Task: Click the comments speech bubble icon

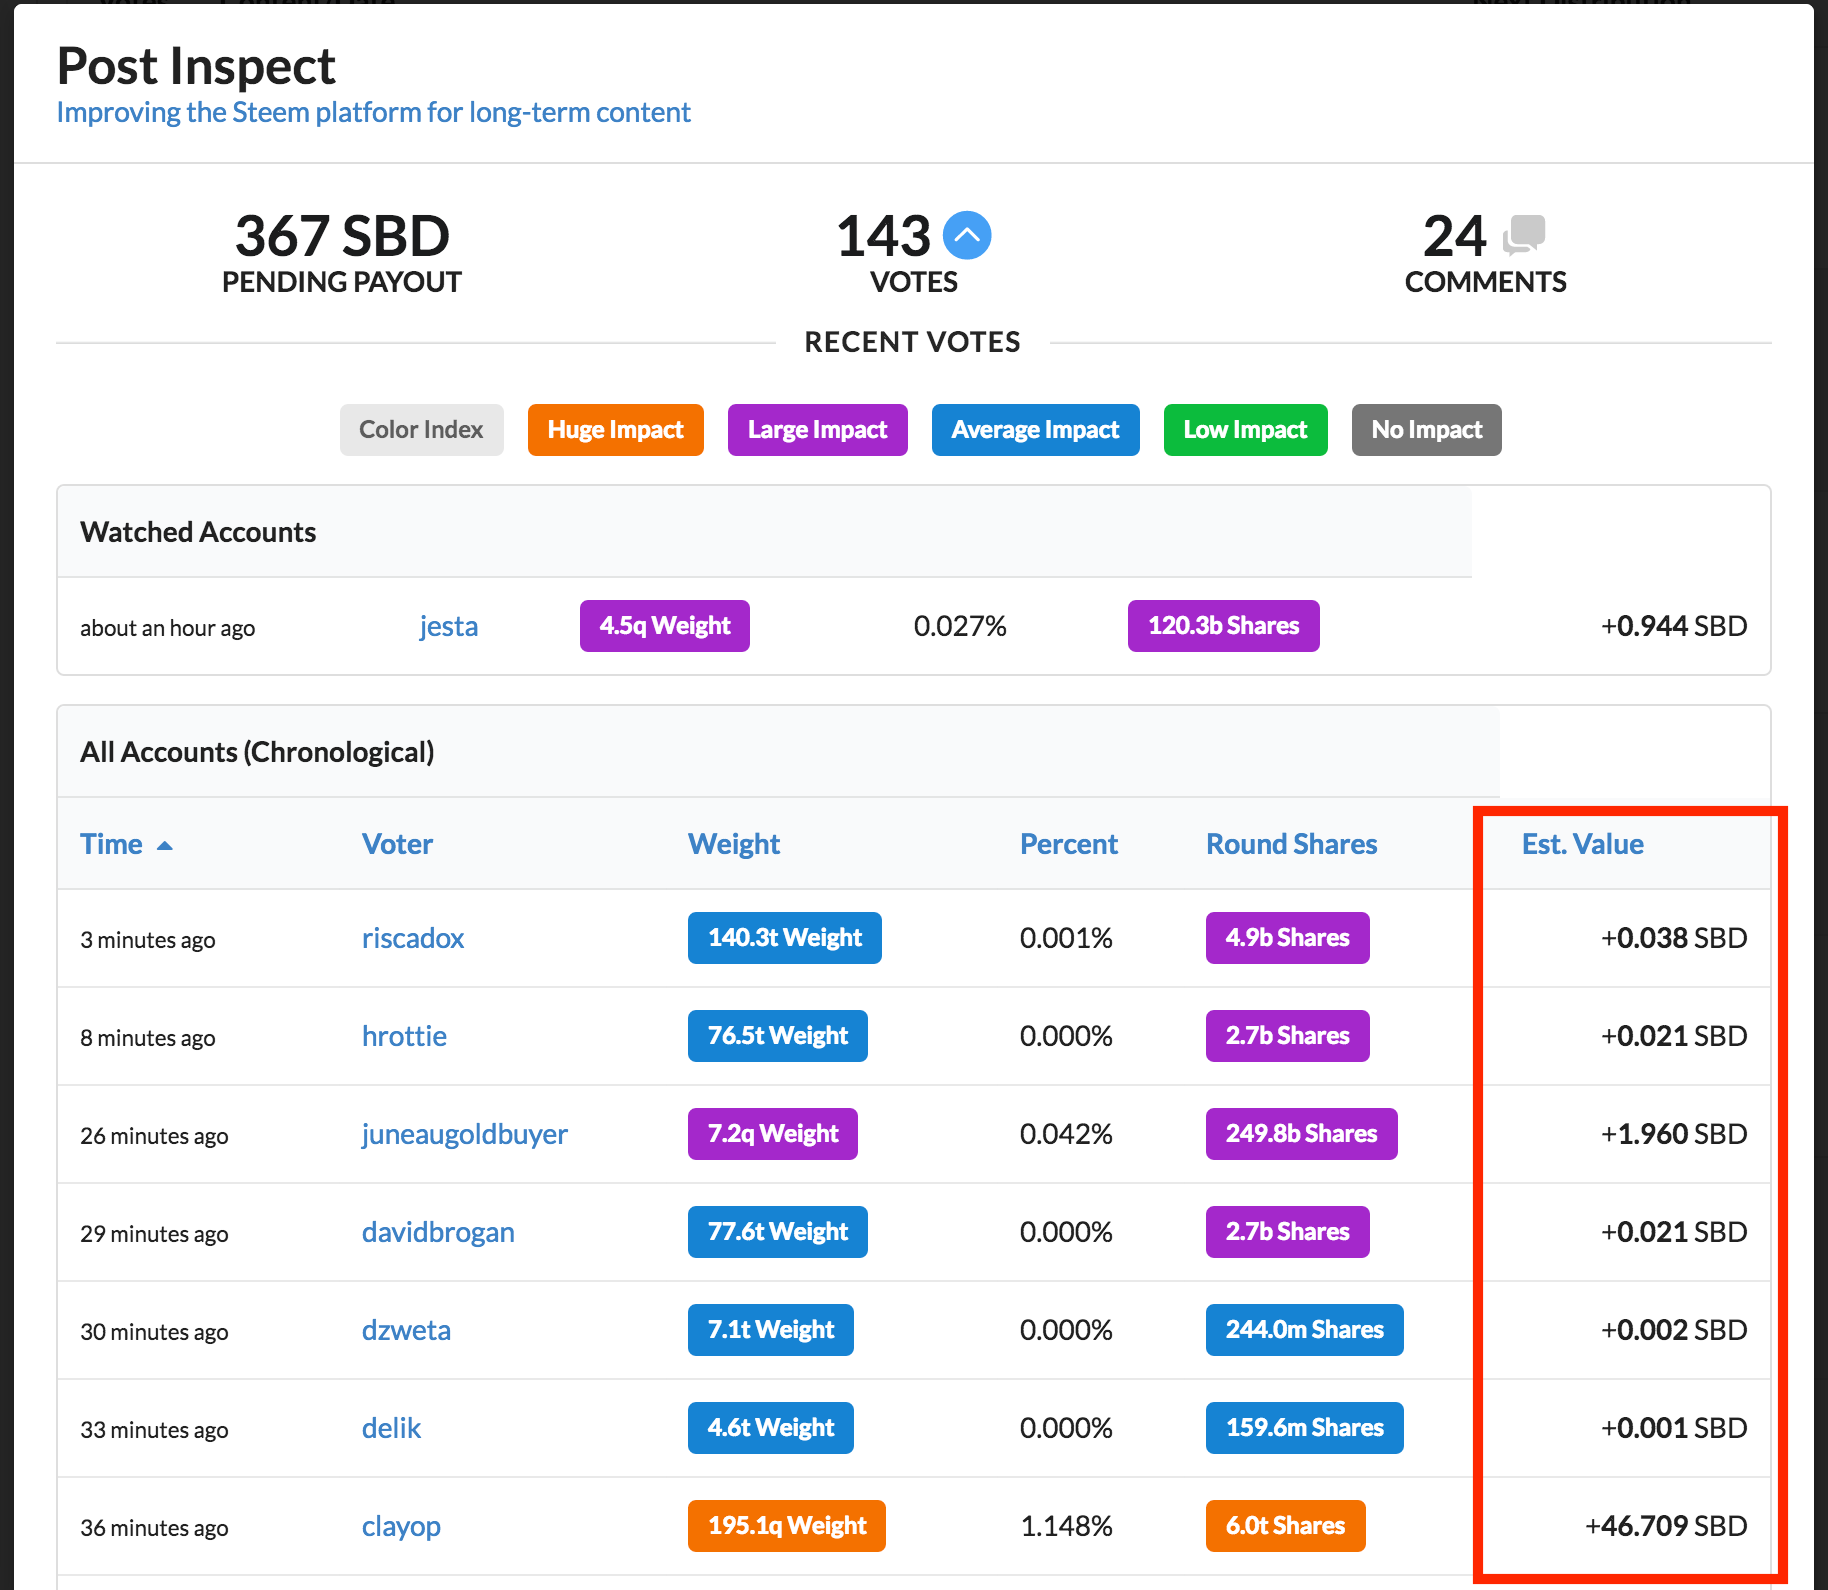Action: click(1524, 235)
